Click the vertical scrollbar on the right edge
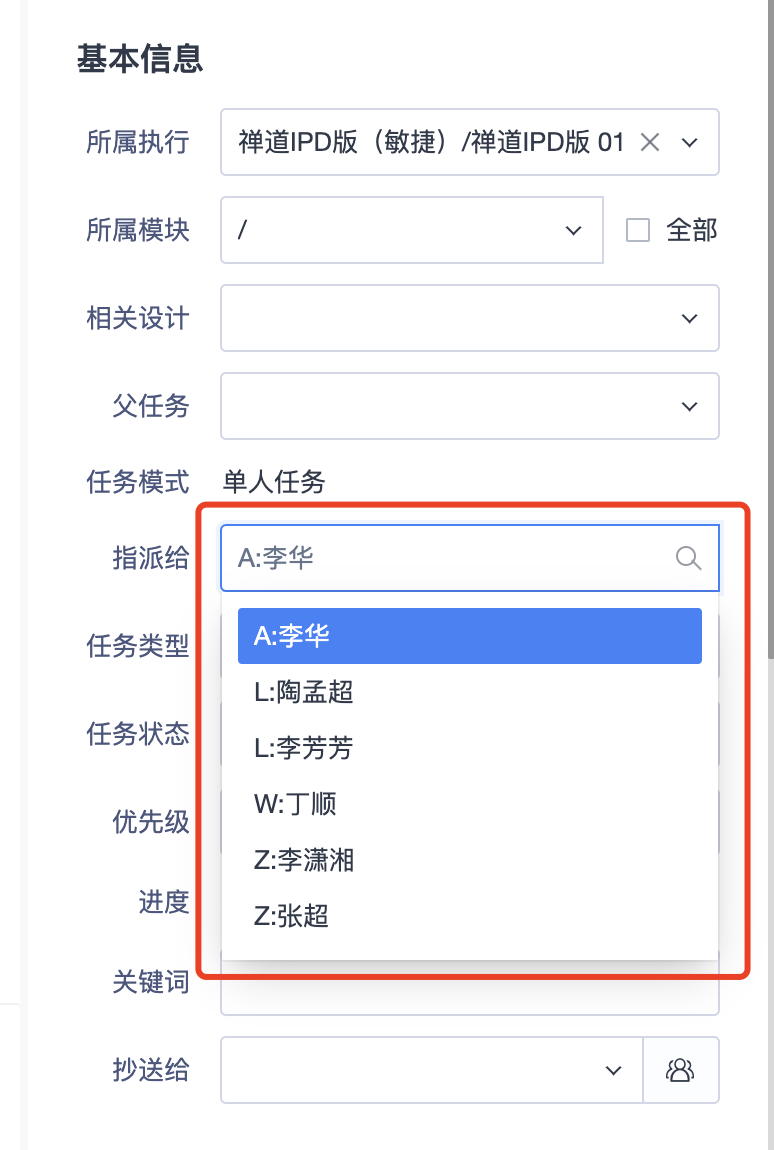Screen dimensions: 774x1150 770,330
